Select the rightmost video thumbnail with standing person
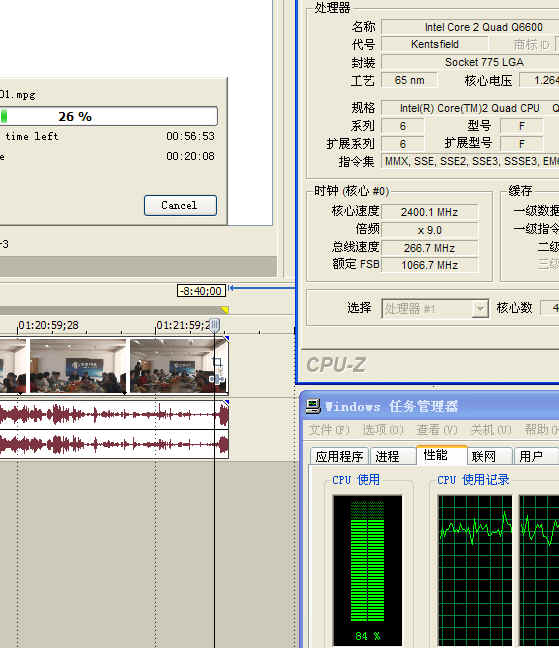This screenshot has width=559, height=648. click(x=178, y=366)
